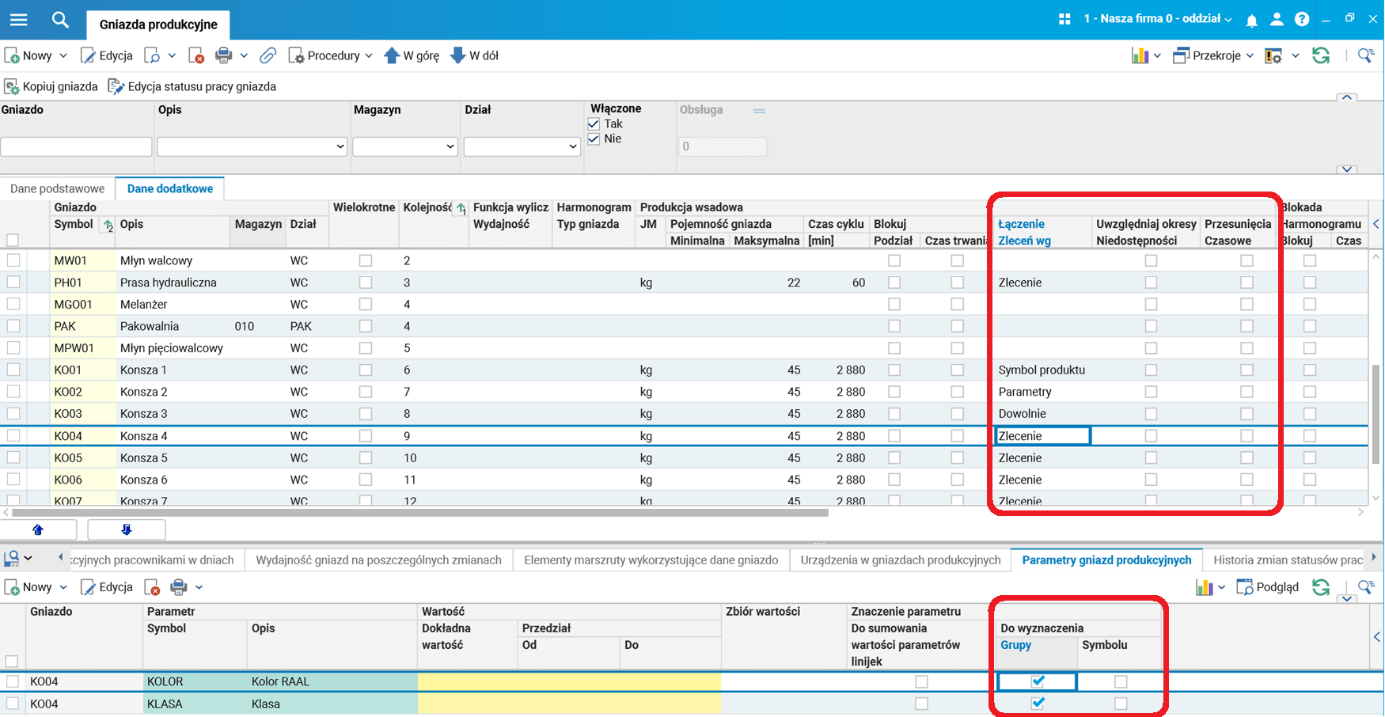This screenshot has width=1385, height=717.
Task: Click the print icon in top toolbar
Action: pyautogui.click(x=224, y=56)
